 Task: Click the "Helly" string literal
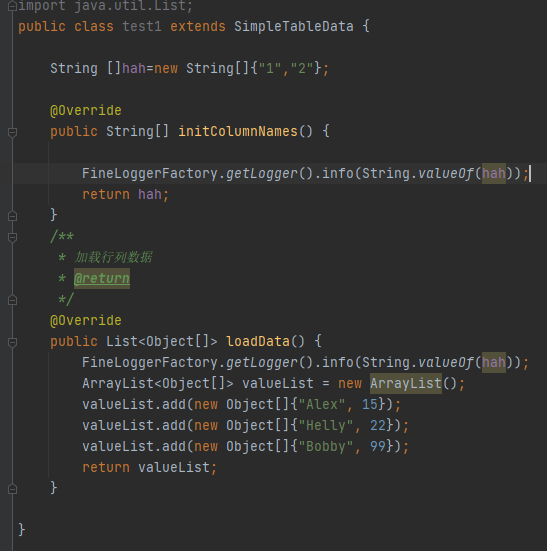(326, 426)
